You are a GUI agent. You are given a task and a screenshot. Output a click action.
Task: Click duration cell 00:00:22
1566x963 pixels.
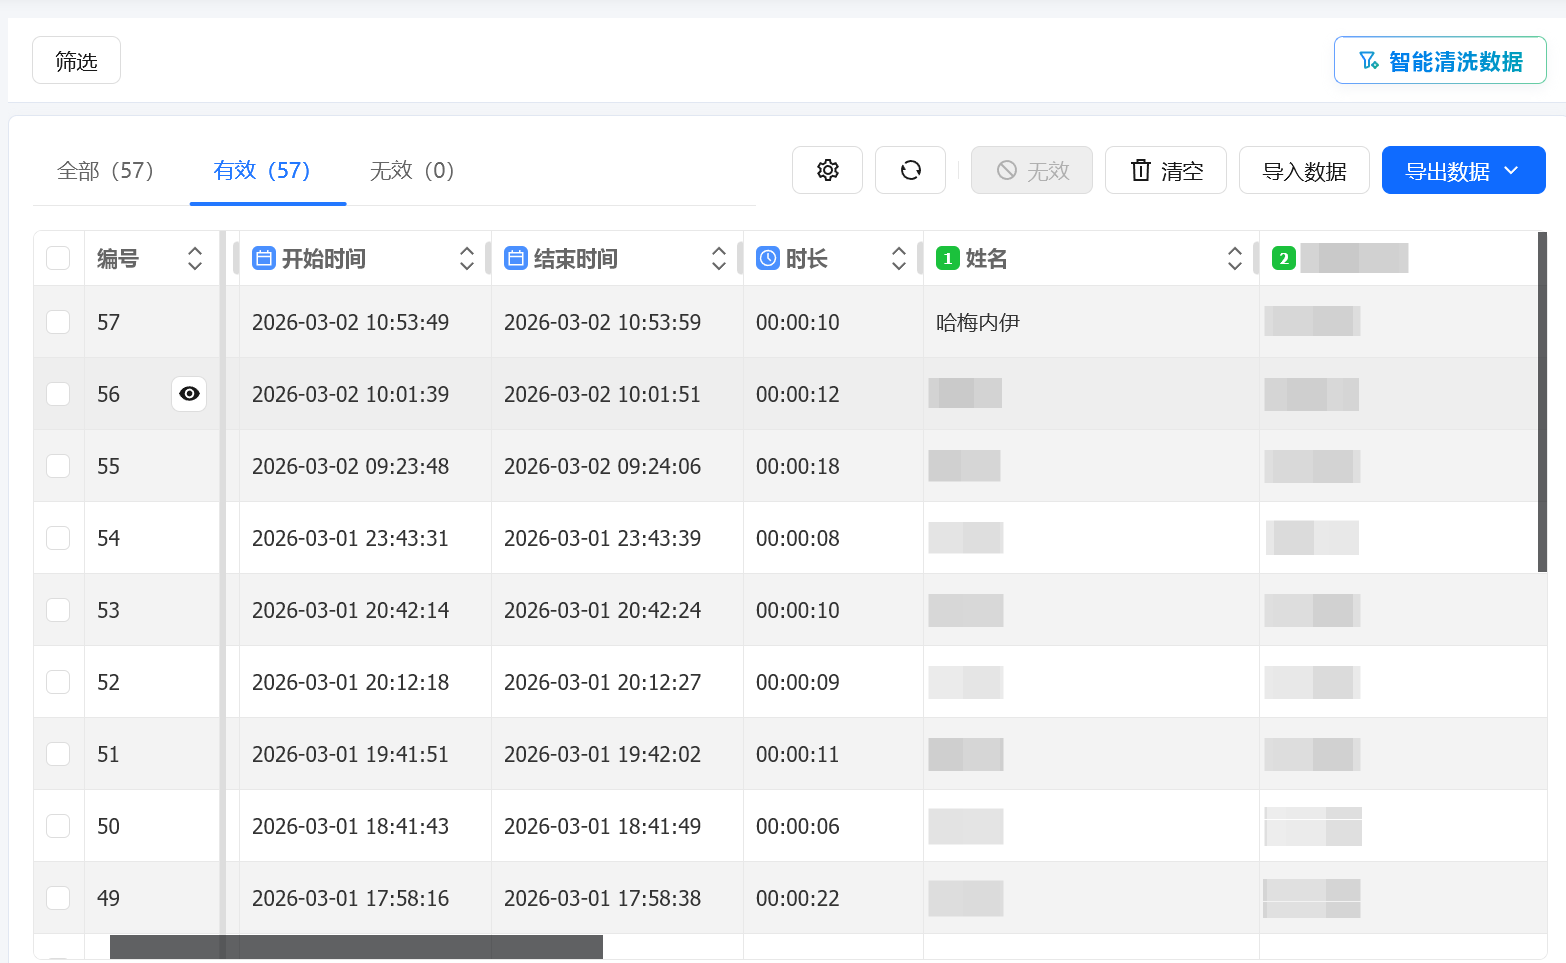tap(797, 898)
